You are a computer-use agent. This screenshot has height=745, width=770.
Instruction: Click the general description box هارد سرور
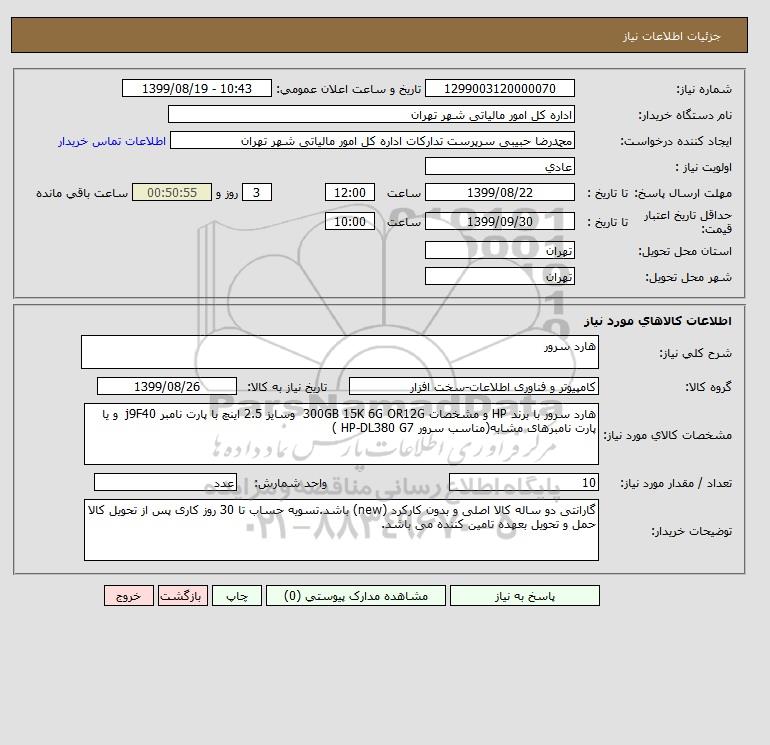pyautogui.click(x=340, y=352)
